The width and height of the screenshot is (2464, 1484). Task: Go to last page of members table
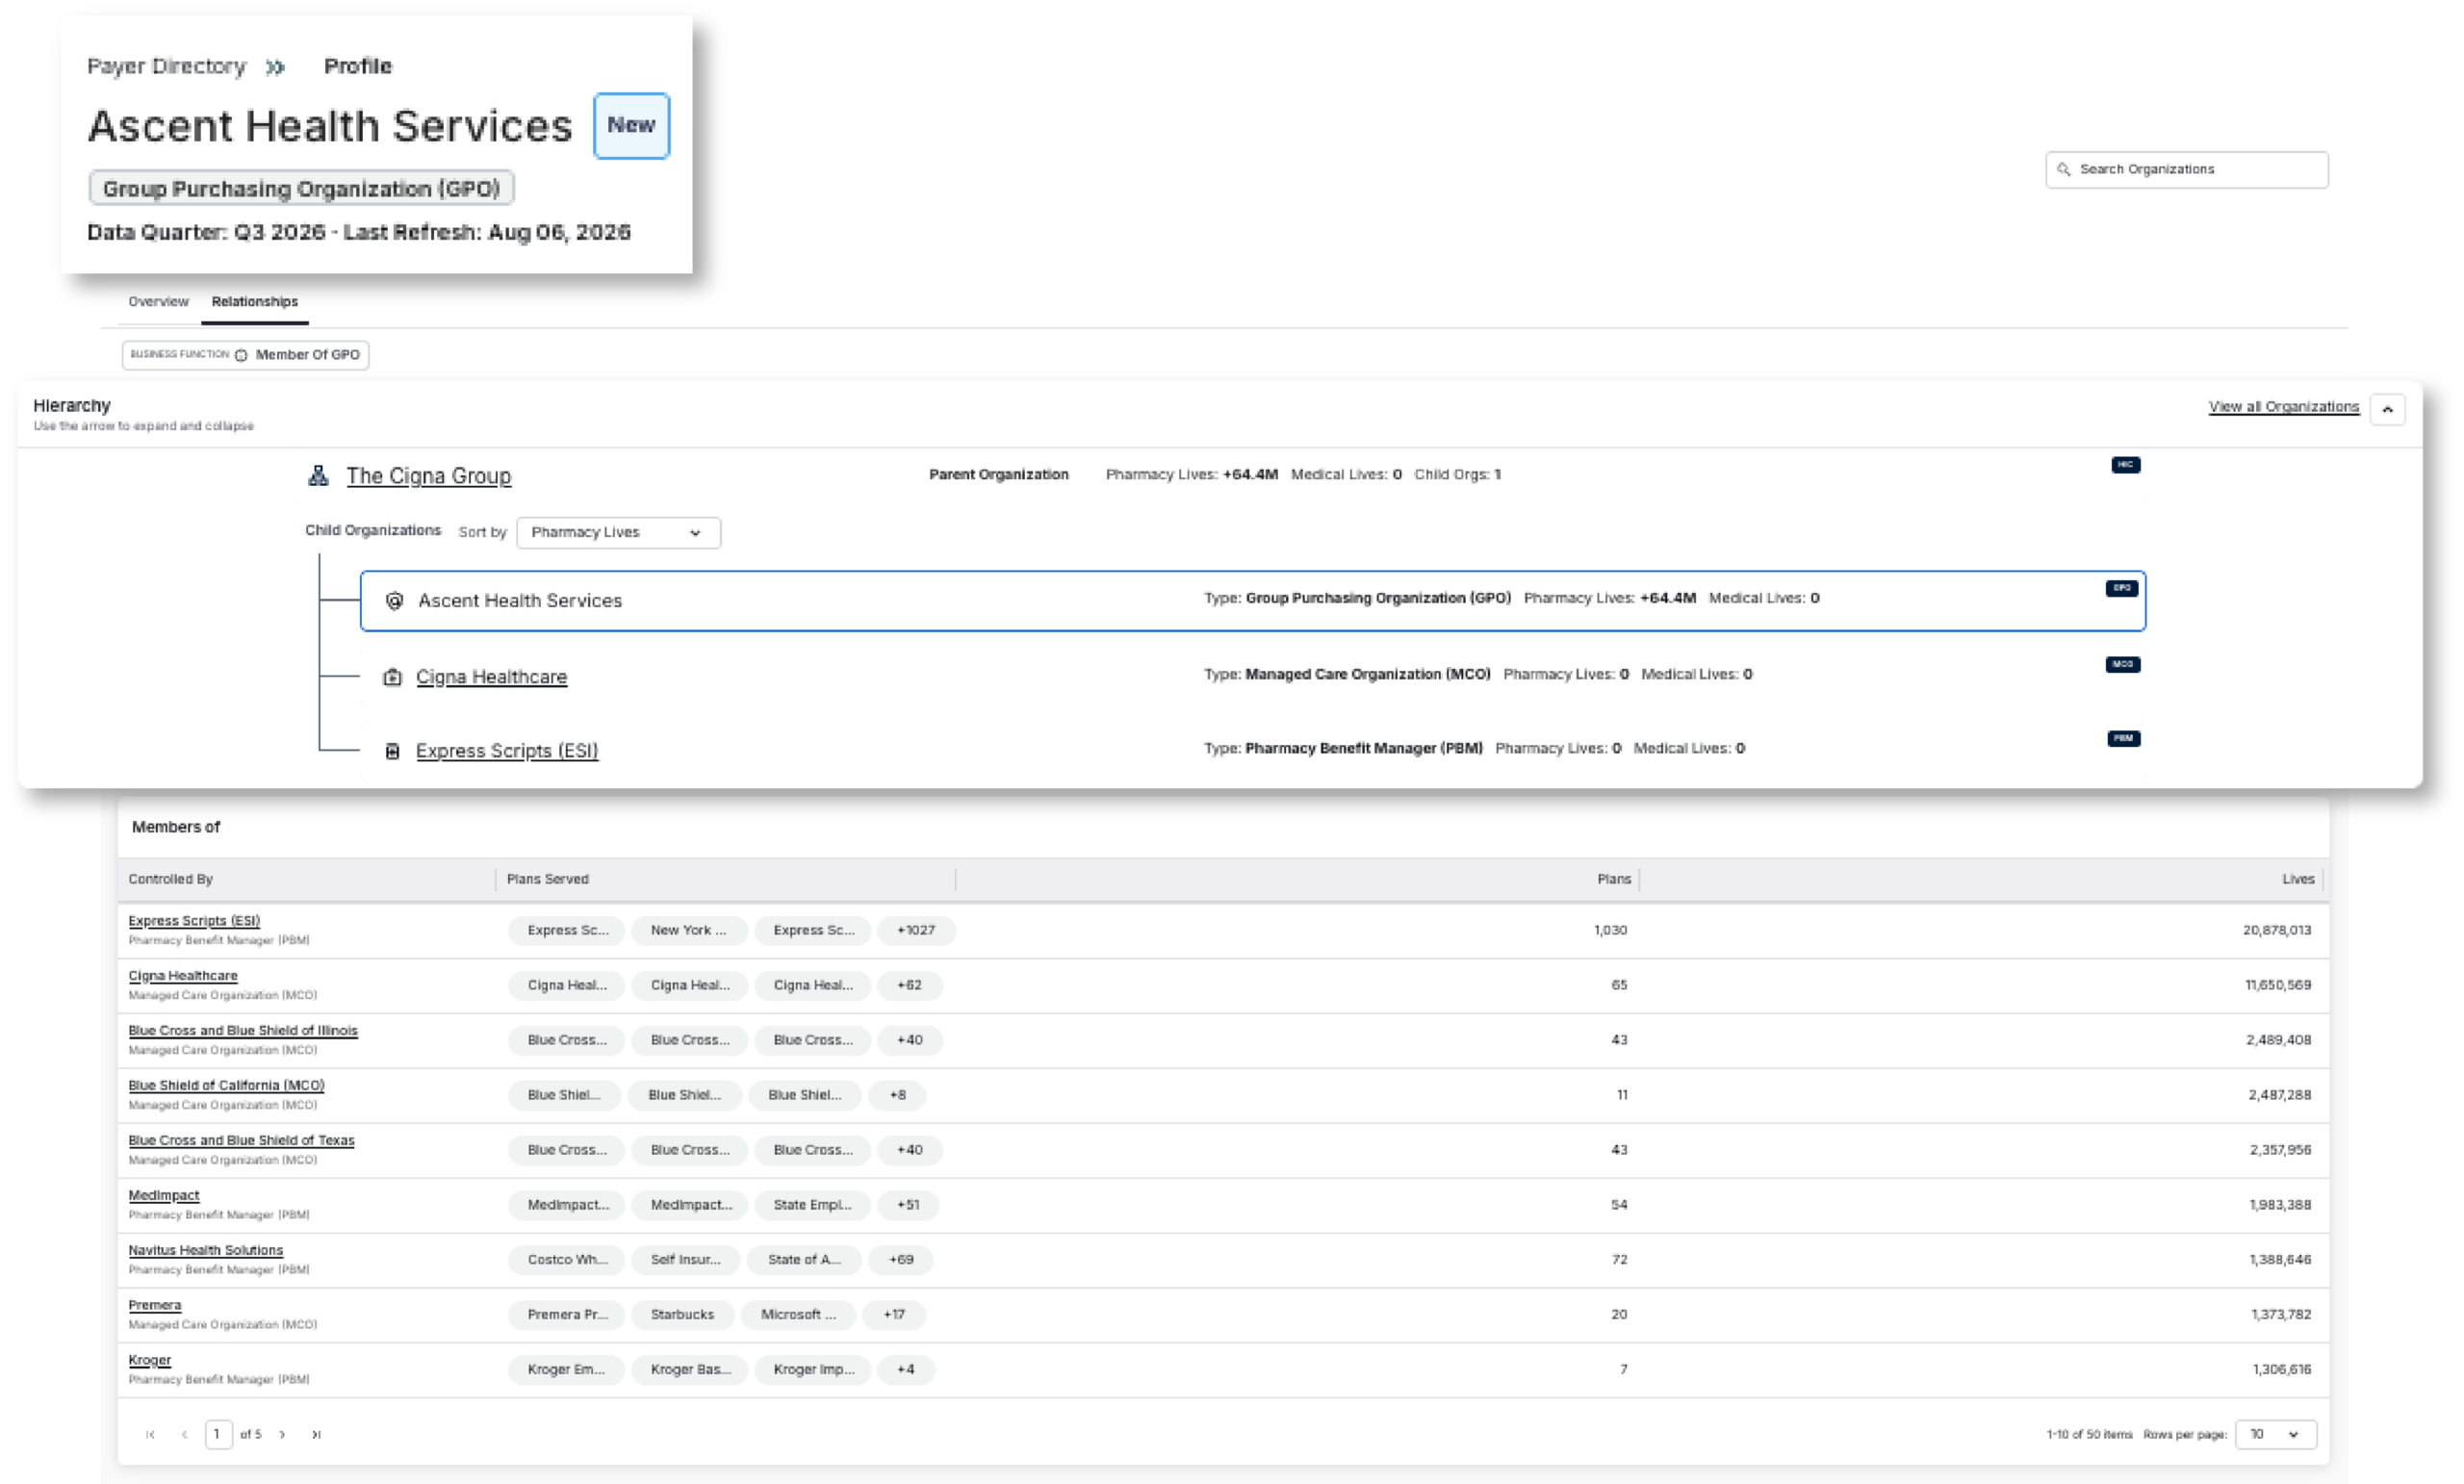pos(316,1434)
